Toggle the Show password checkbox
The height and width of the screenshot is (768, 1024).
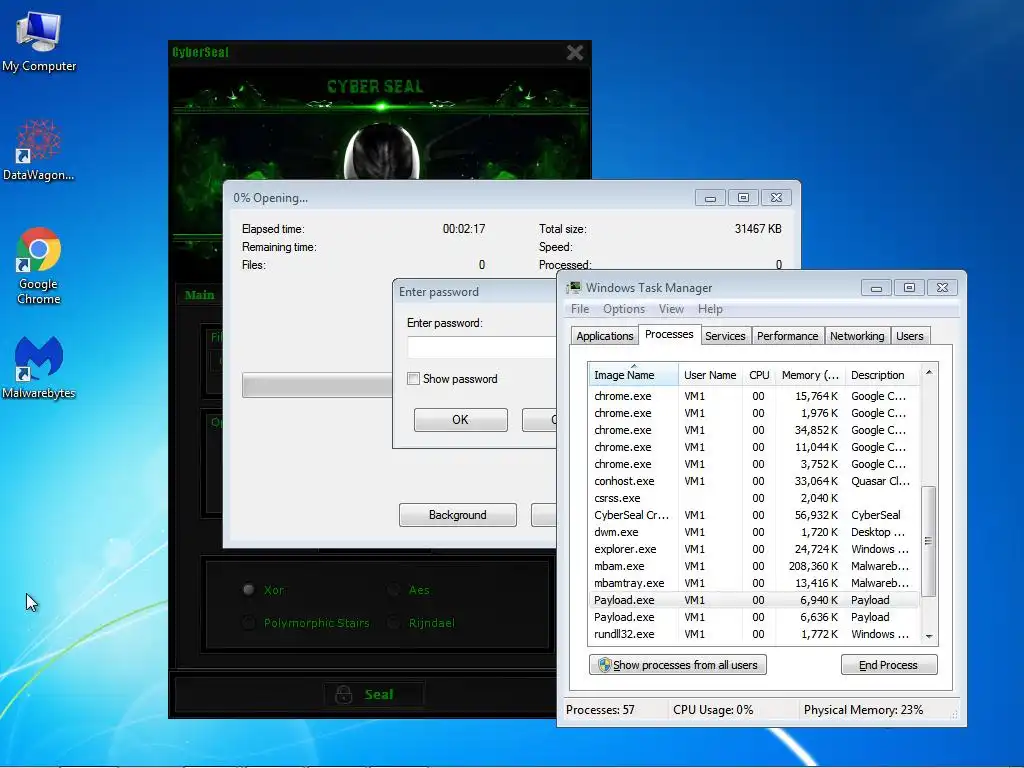(413, 379)
